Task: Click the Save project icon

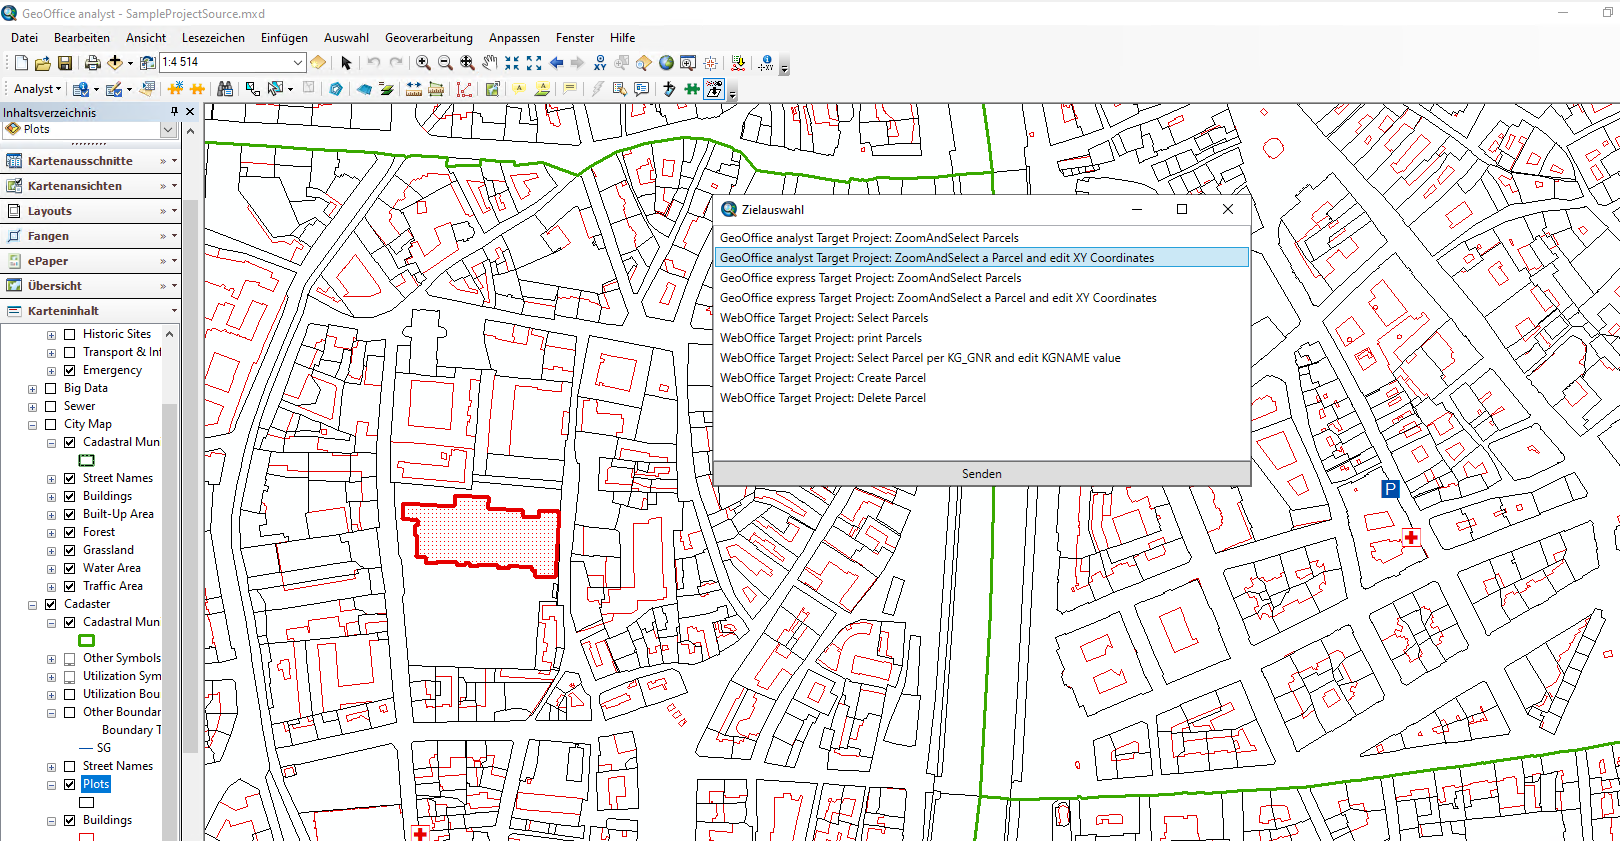Action: 65,63
